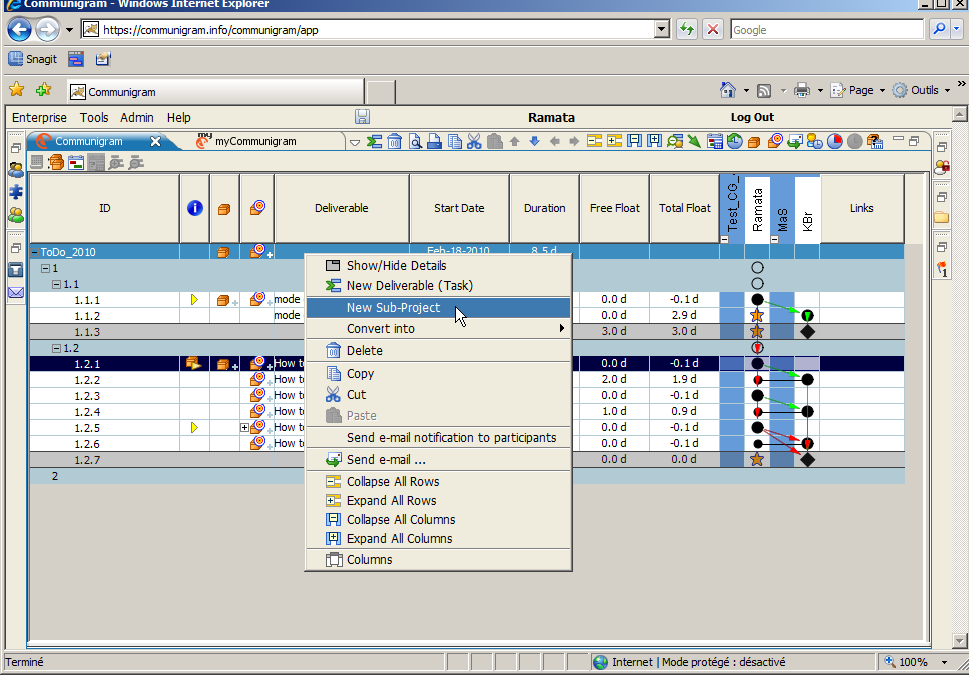Viewport: 969px width, 675px height.
Task: Click the calendar toolbar icon
Action: point(715,142)
